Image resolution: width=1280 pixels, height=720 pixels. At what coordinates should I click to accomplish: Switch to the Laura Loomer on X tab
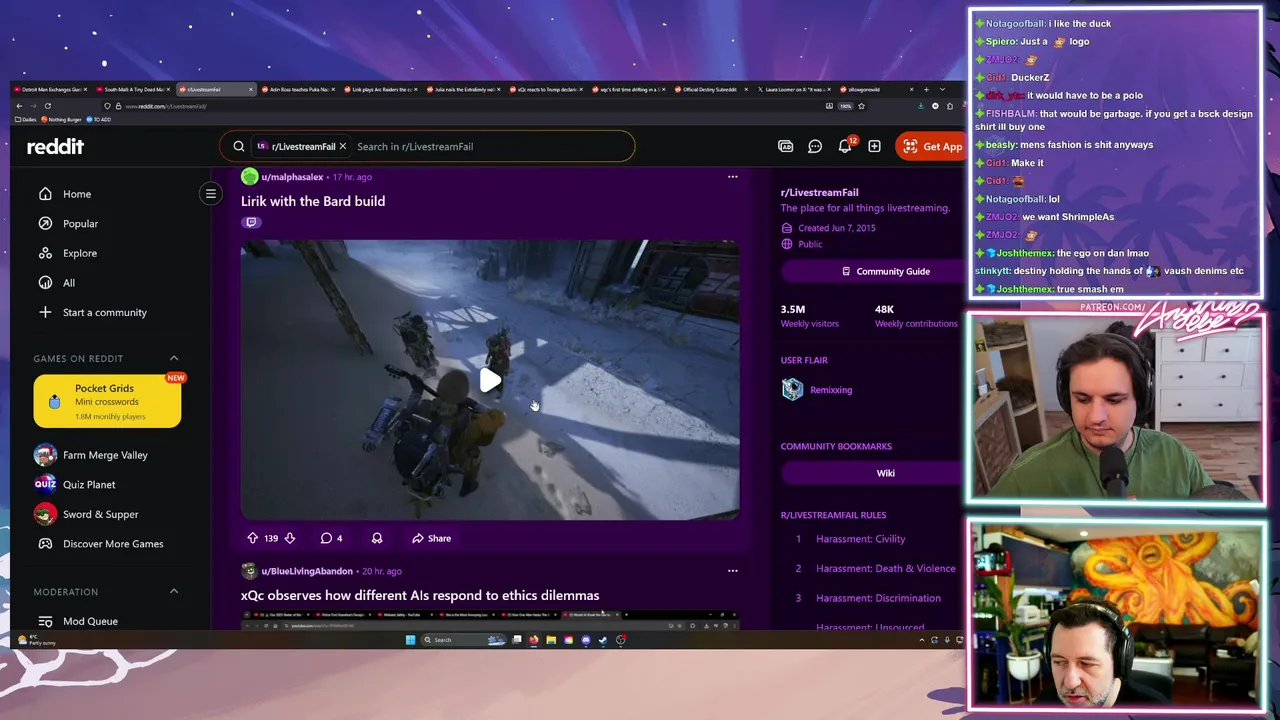792,90
